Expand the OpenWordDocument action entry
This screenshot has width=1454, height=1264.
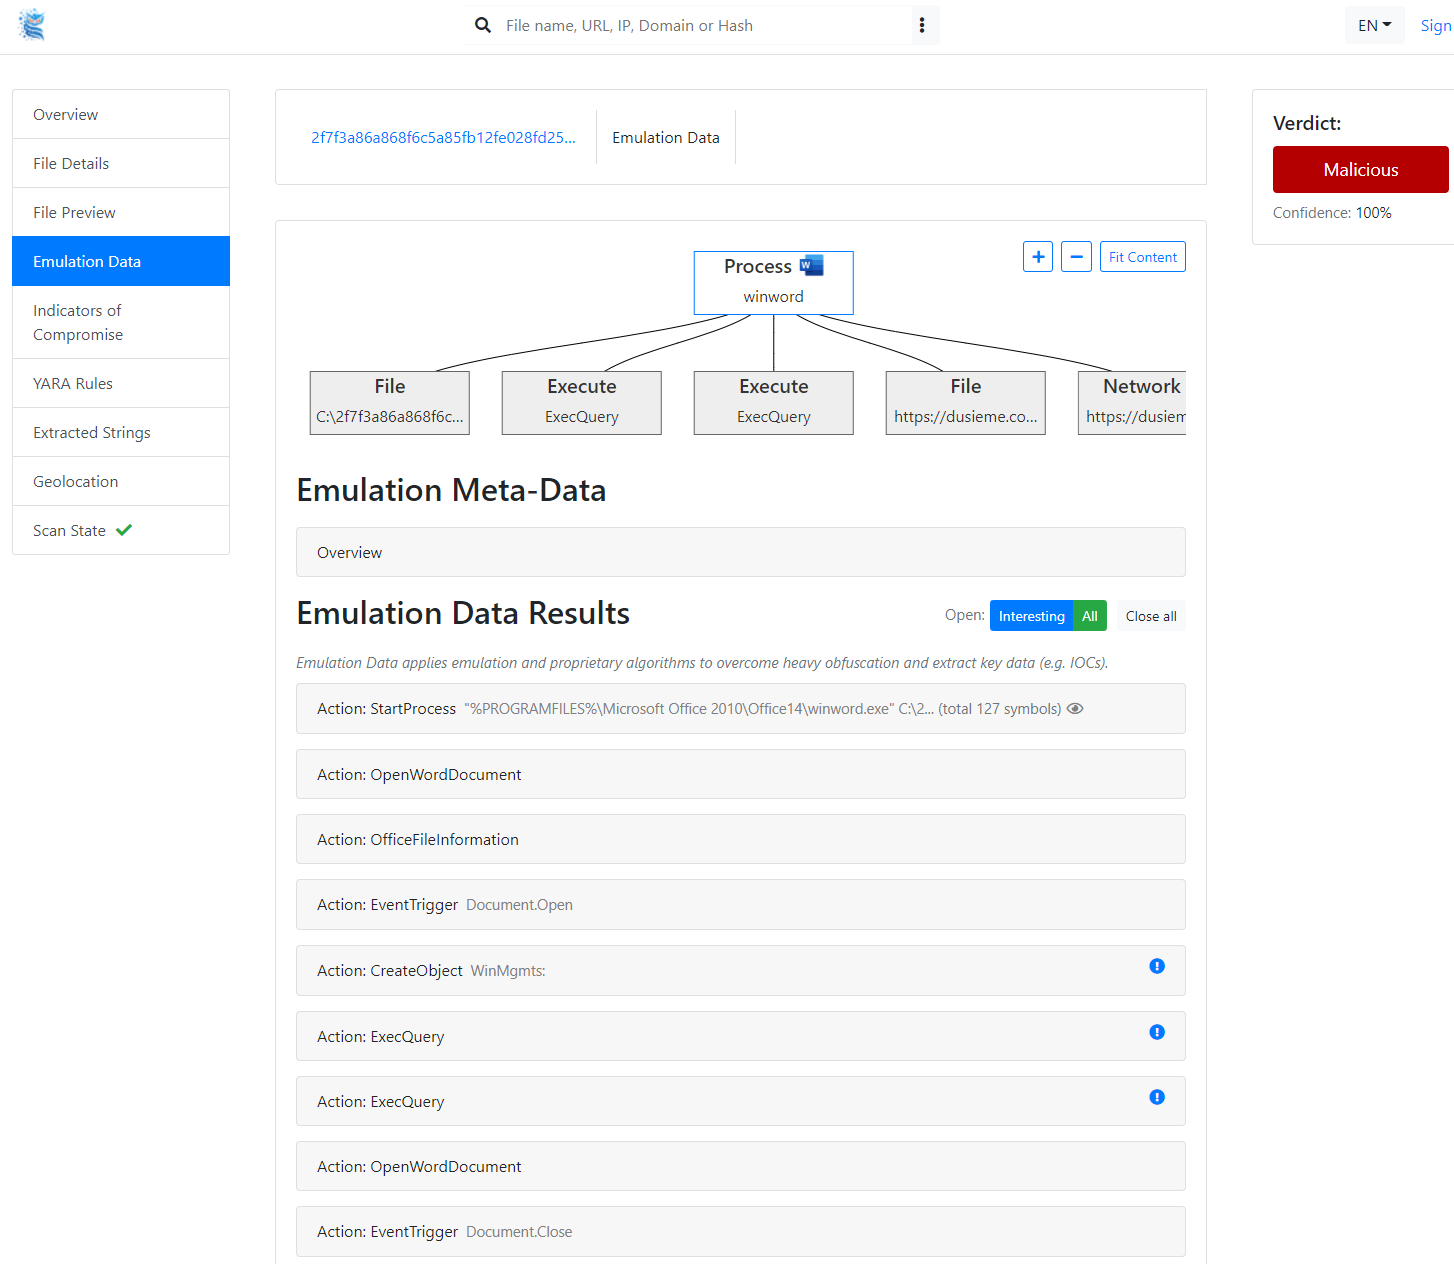click(x=740, y=774)
